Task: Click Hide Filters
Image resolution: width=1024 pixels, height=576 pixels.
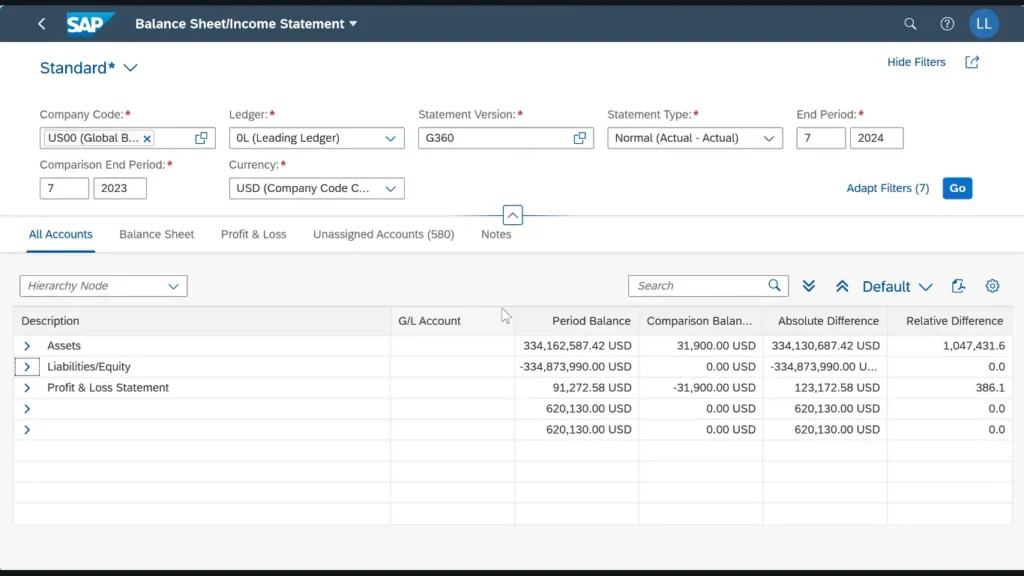Action: pyautogui.click(x=916, y=62)
